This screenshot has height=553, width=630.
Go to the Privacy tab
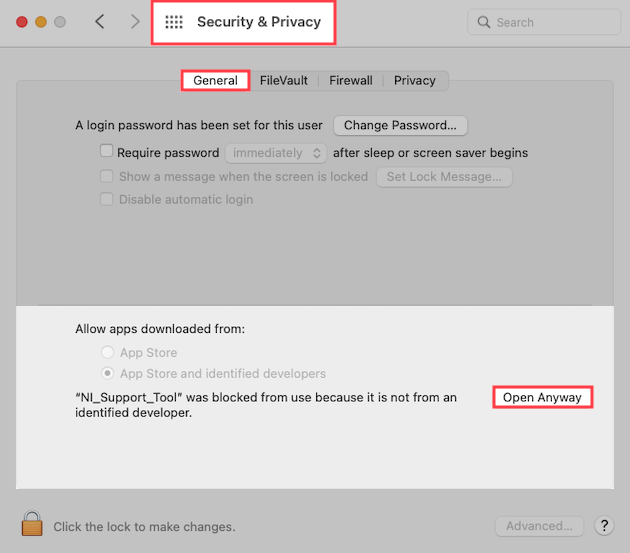[x=414, y=80]
